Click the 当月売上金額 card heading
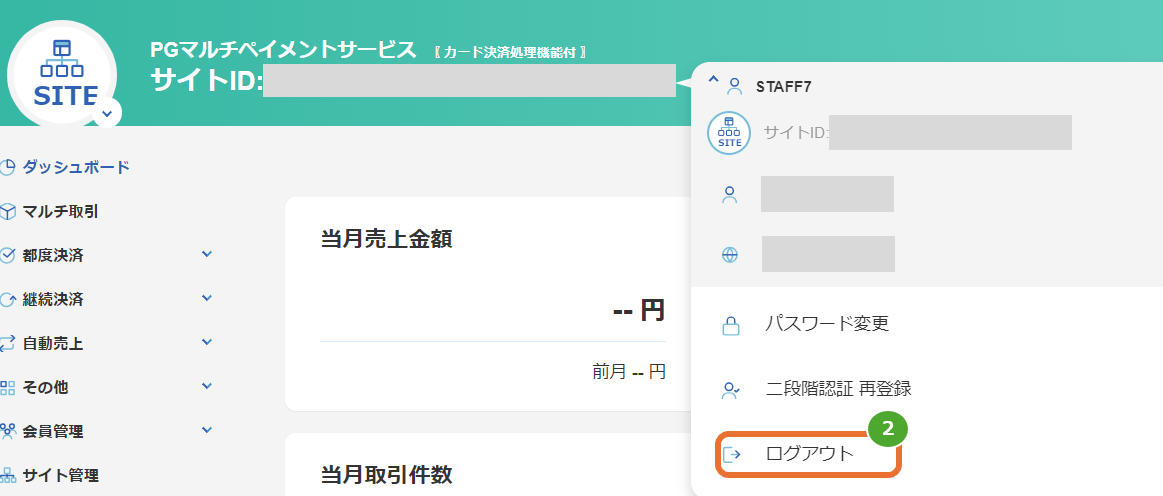The width and height of the screenshot is (1163, 496). (x=386, y=239)
